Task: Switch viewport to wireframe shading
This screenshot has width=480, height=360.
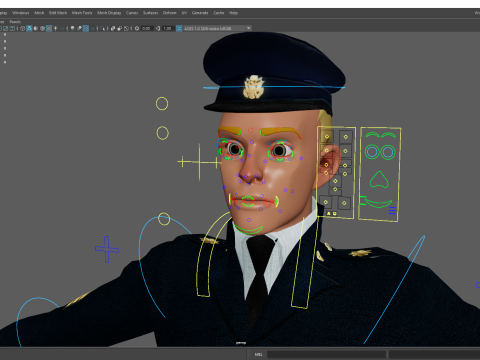Action: [22, 28]
